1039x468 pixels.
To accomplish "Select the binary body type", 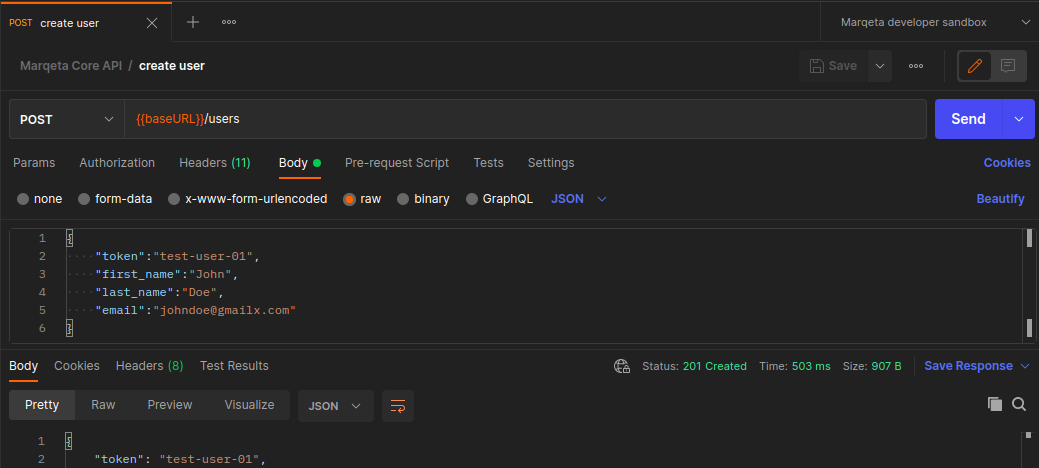I will click(x=423, y=199).
